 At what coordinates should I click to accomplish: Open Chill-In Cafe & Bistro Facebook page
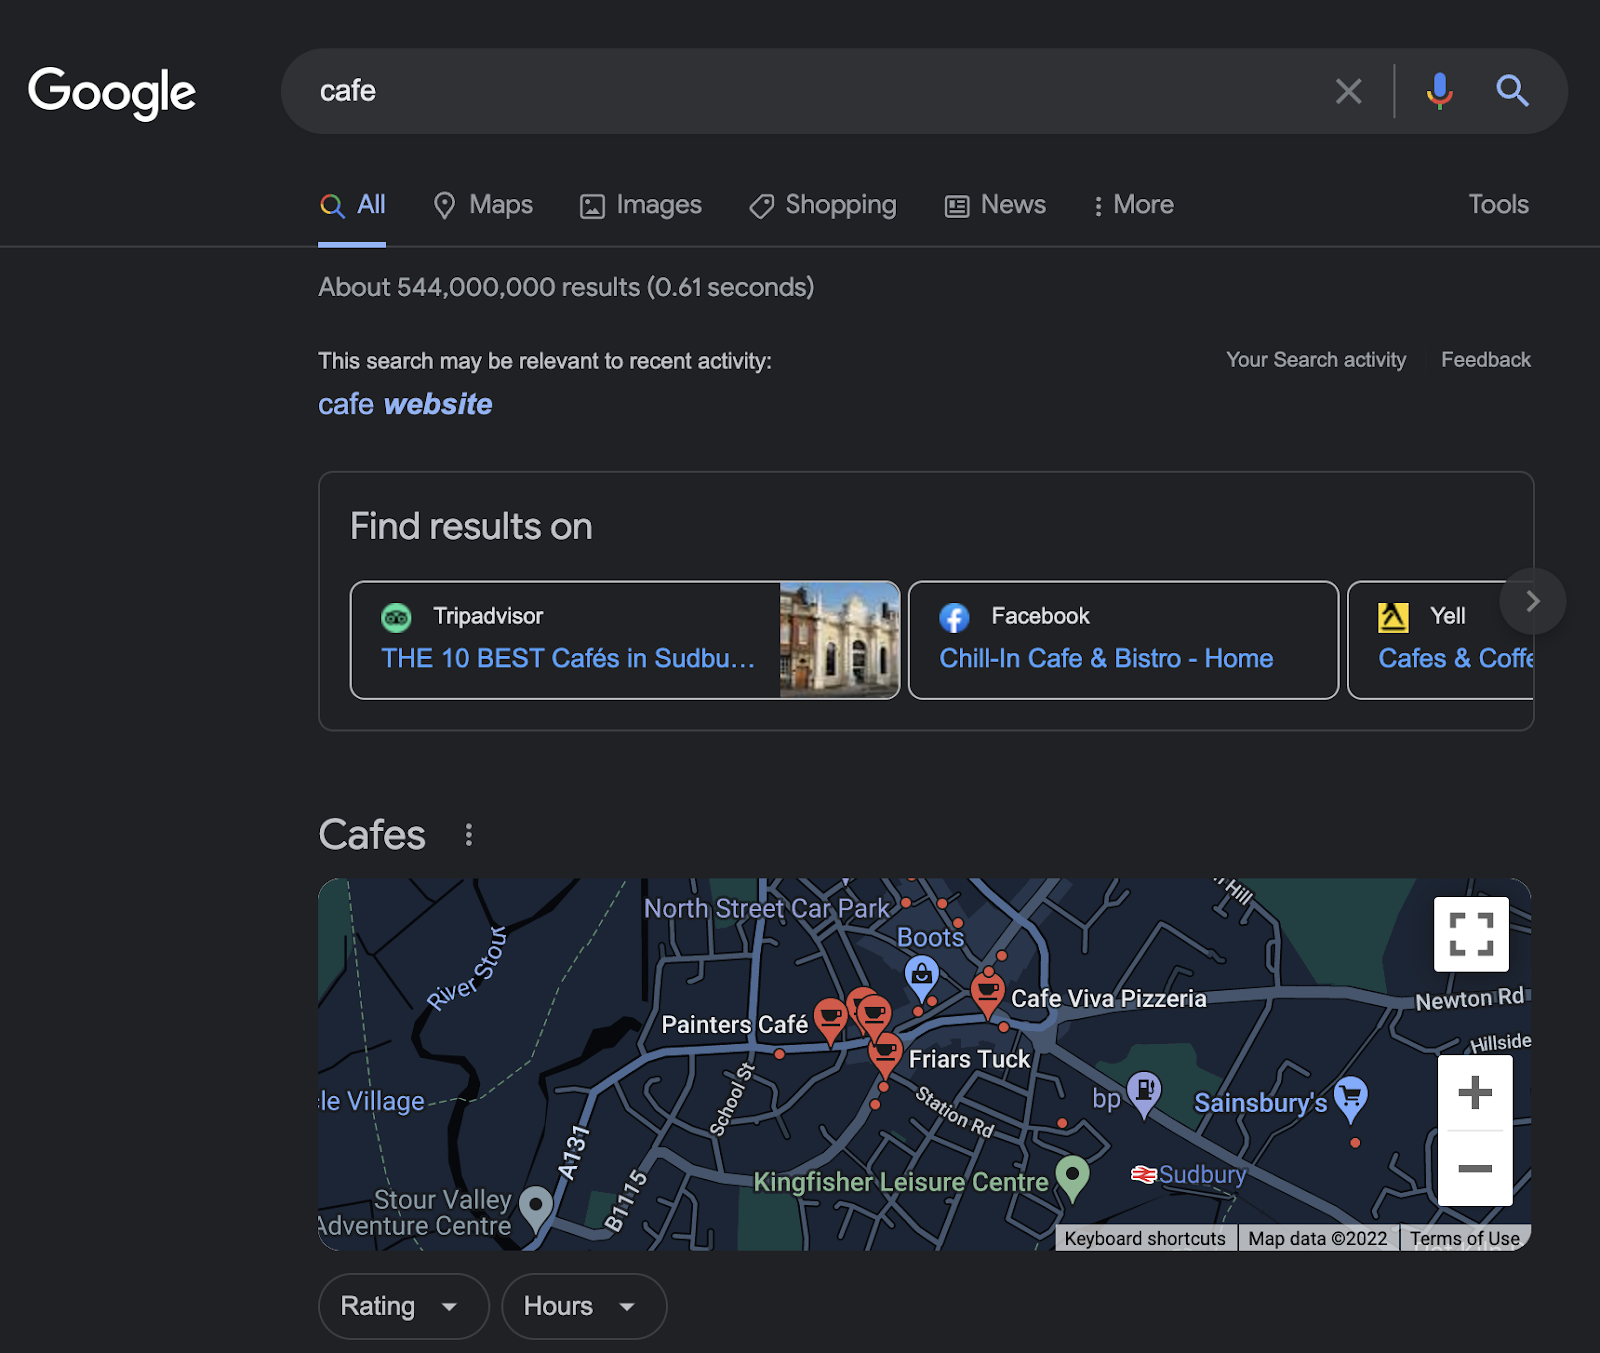point(1106,658)
